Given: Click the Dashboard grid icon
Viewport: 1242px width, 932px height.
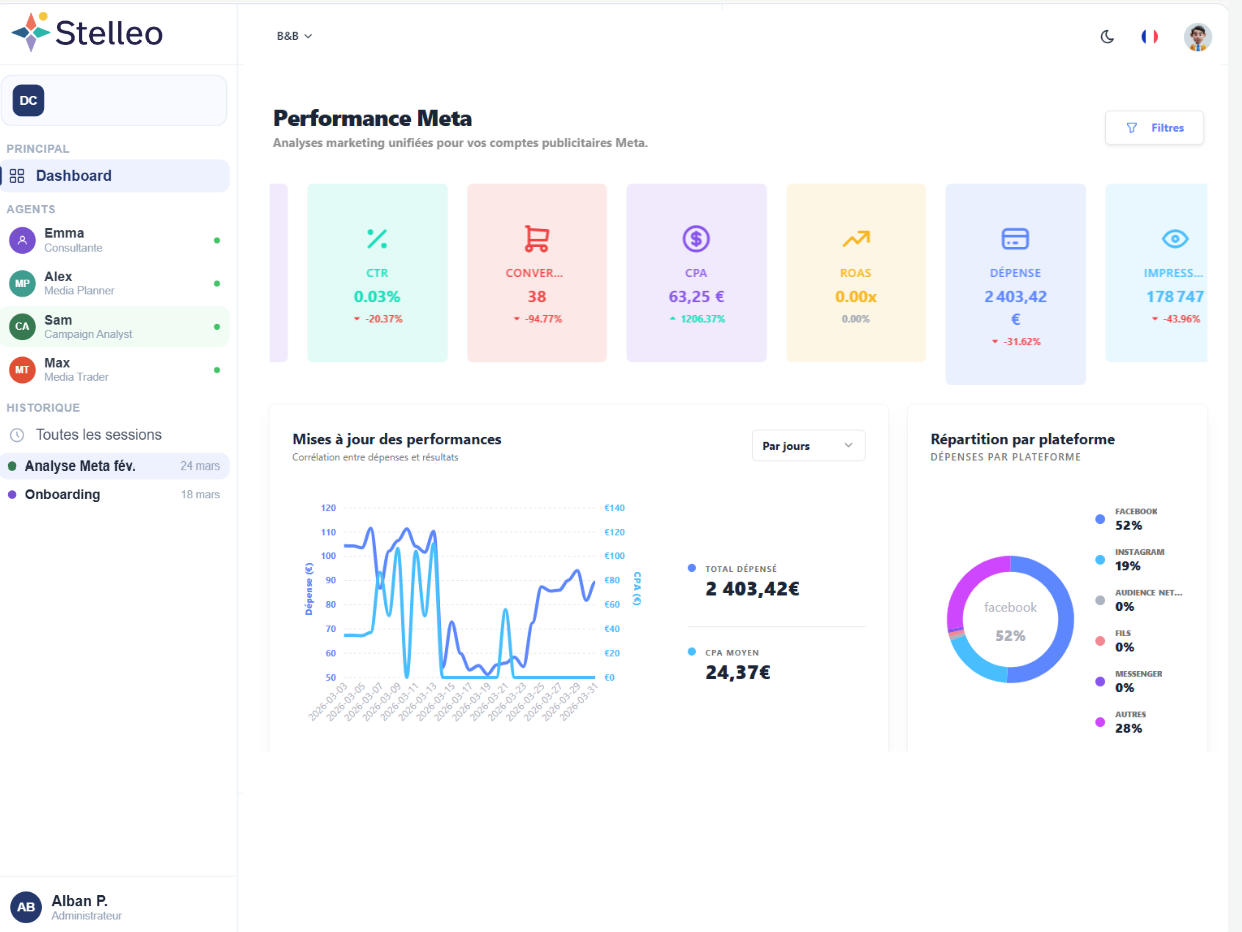Looking at the screenshot, I should (17, 176).
